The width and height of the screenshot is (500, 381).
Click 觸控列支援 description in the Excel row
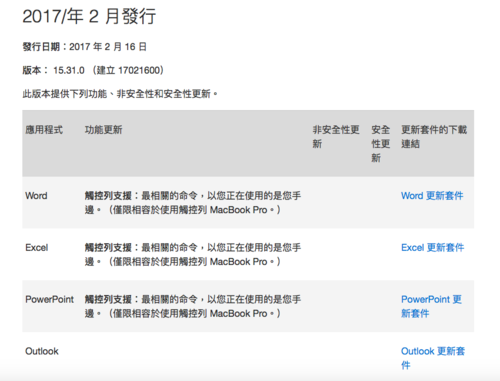tap(193, 255)
